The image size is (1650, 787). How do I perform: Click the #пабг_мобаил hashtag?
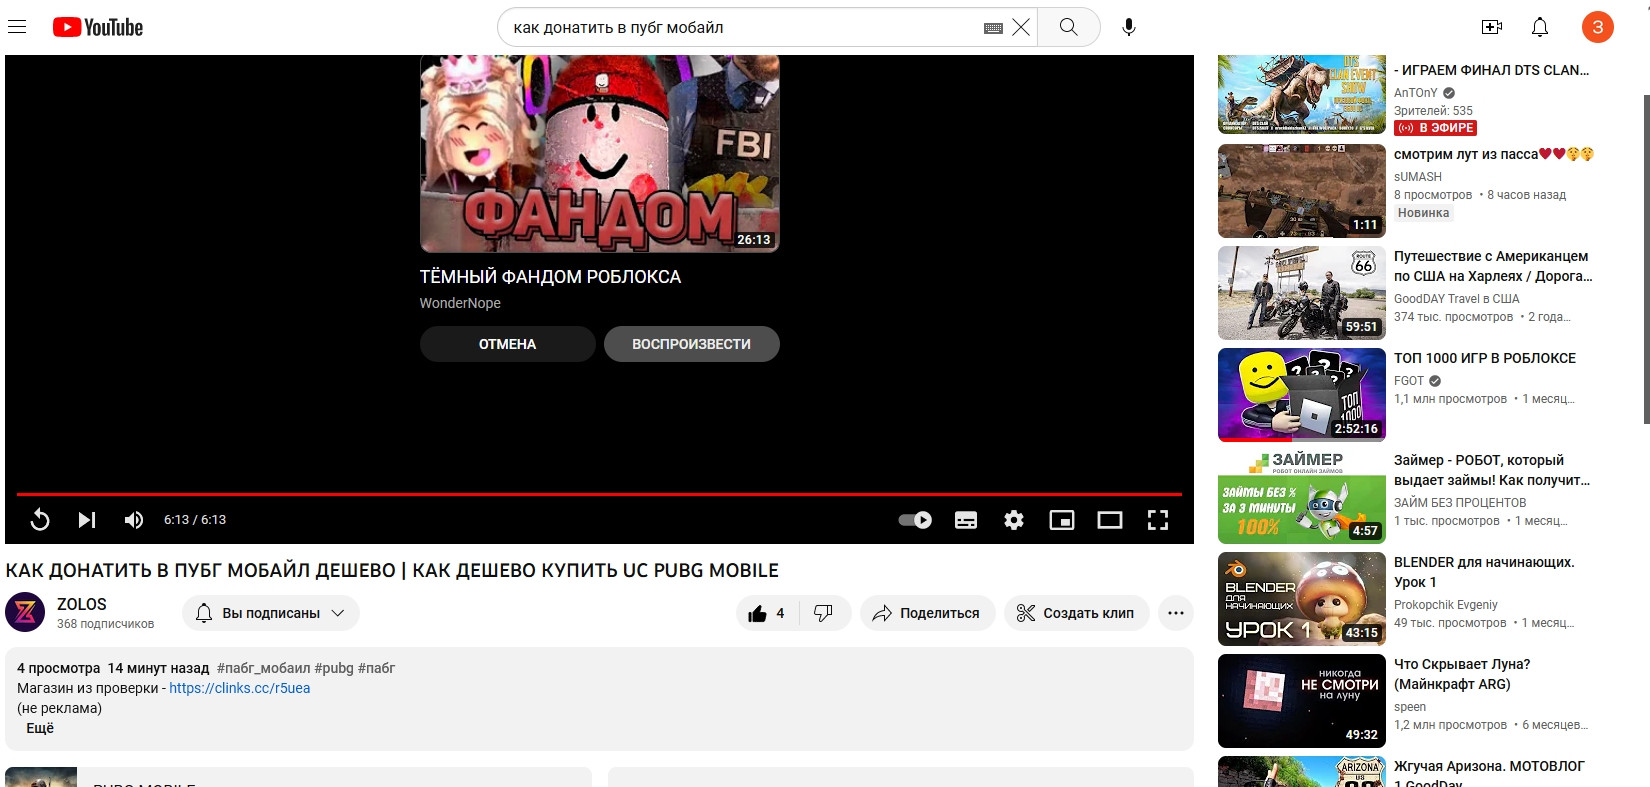click(263, 668)
